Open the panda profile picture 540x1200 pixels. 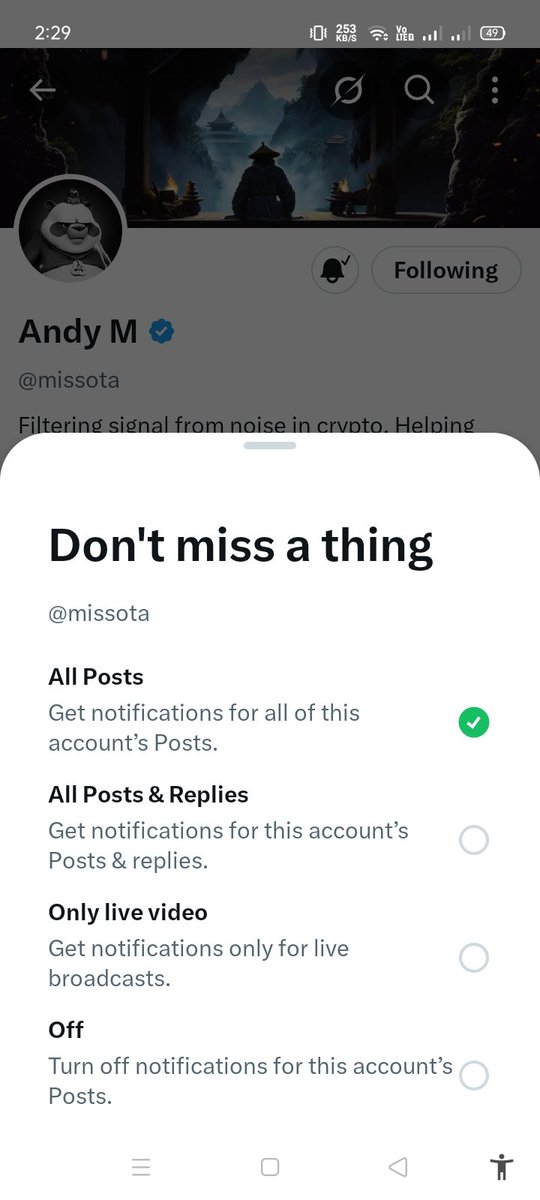pyautogui.click(x=71, y=232)
